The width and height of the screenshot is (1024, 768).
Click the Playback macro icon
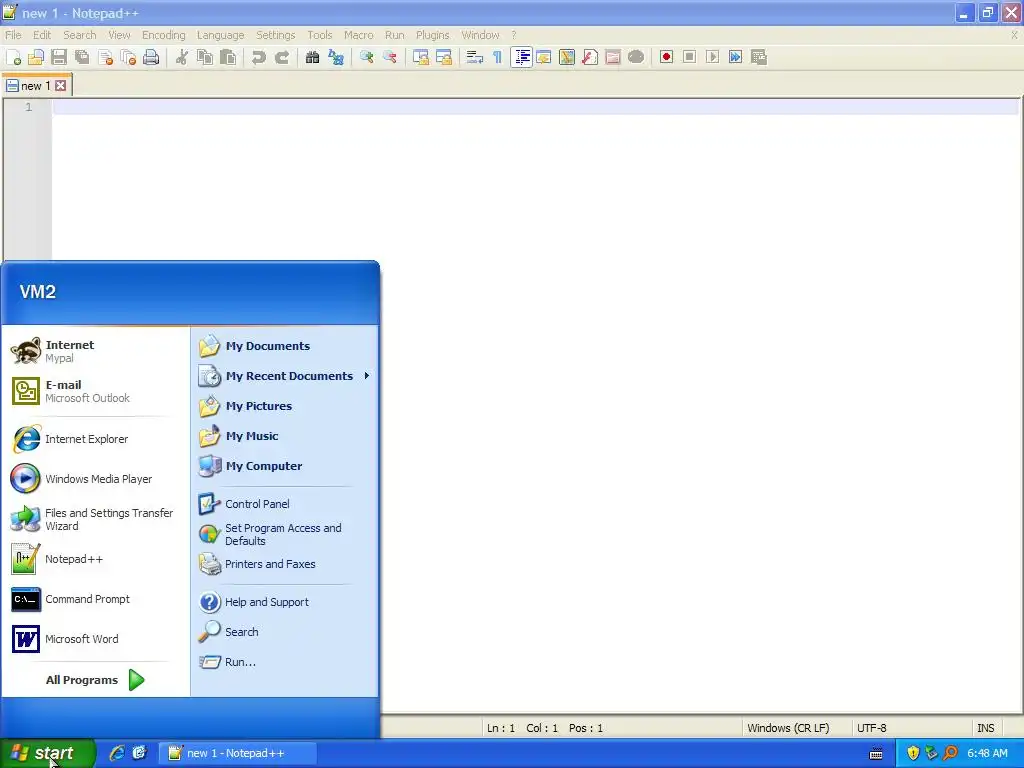click(712, 57)
